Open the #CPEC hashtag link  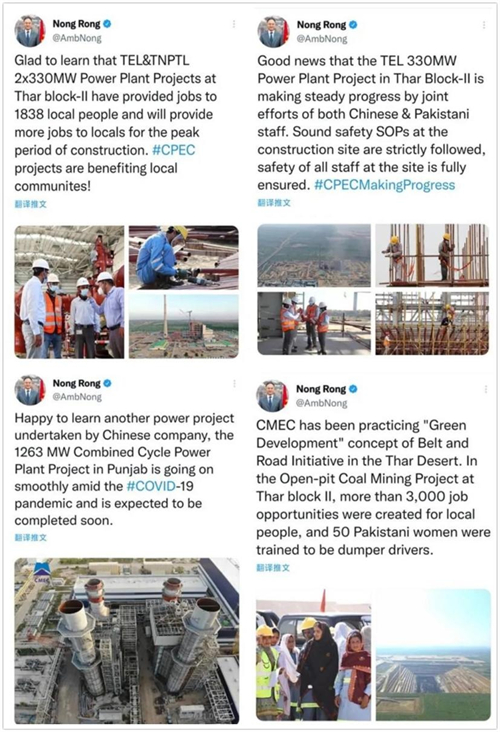click(174, 150)
